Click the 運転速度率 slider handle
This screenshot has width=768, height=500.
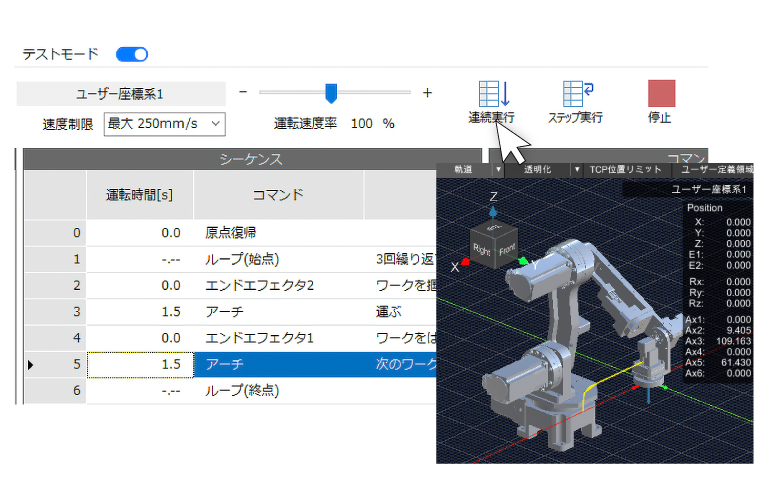[331, 93]
